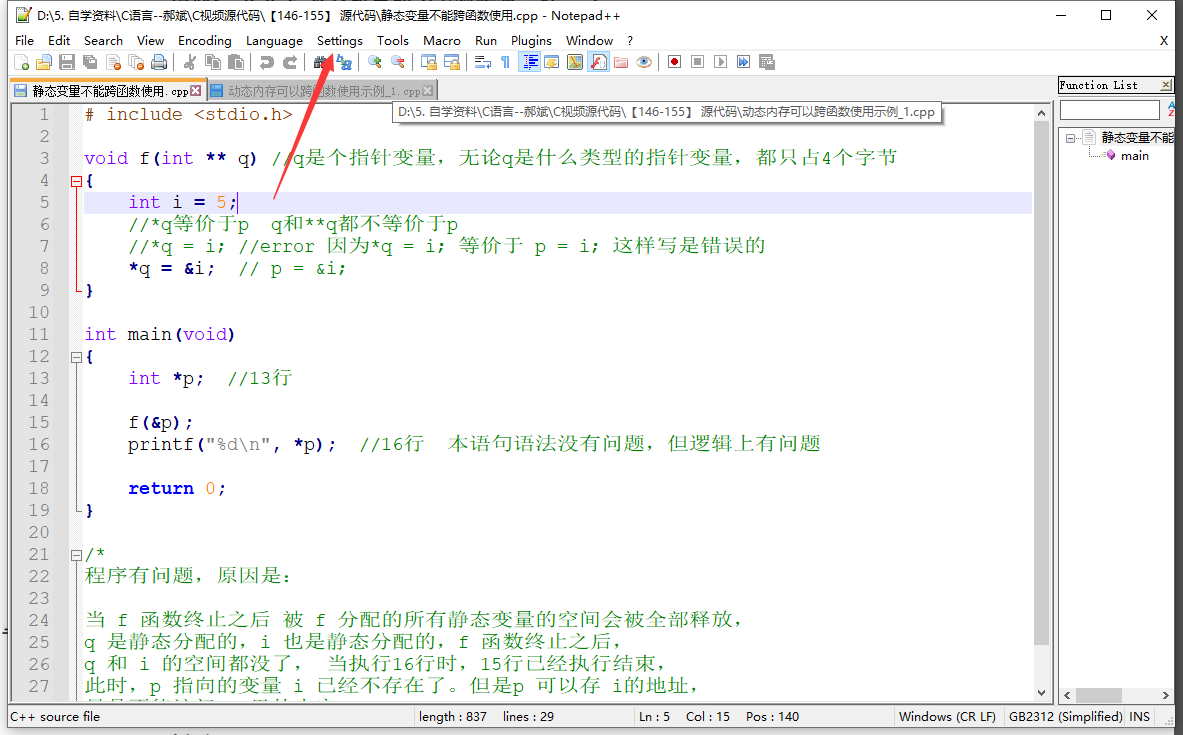1183x735 pixels.
Task: Toggle synchronized horizontal scrolling icon
Action: tap(452, 62)
